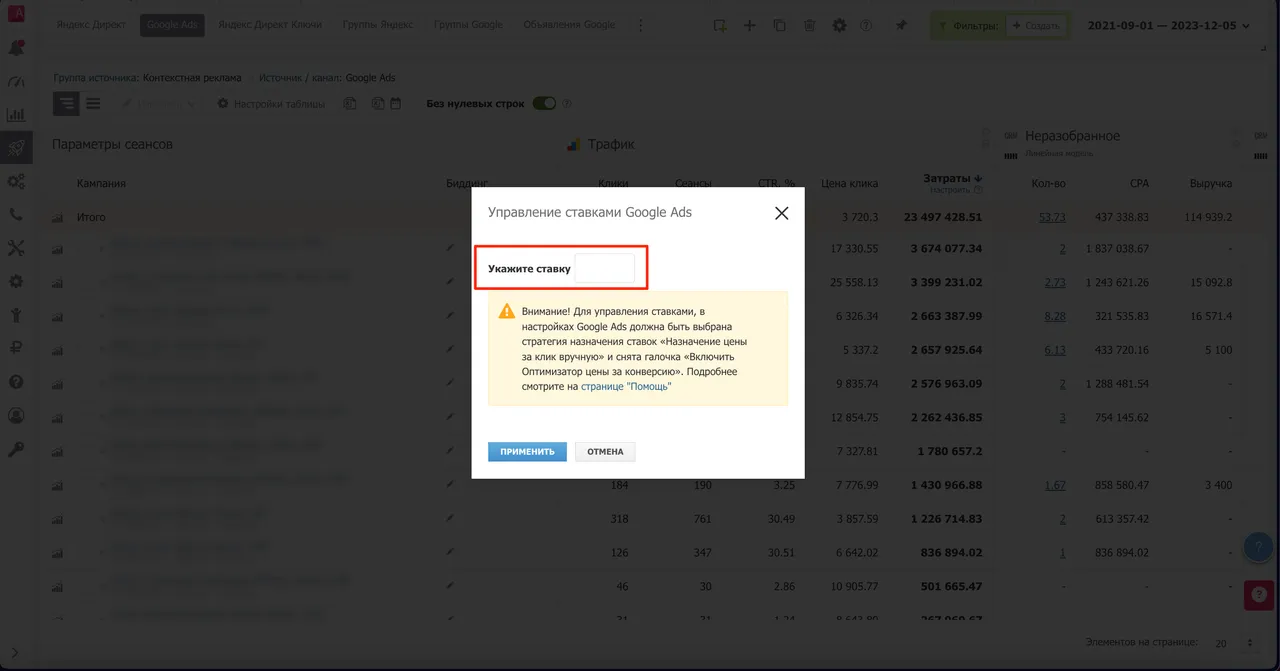The width and height of the screenshot is (1280, 671).
Task: Open the phone calls icon in sidebar
Action: tap(16, 214)
